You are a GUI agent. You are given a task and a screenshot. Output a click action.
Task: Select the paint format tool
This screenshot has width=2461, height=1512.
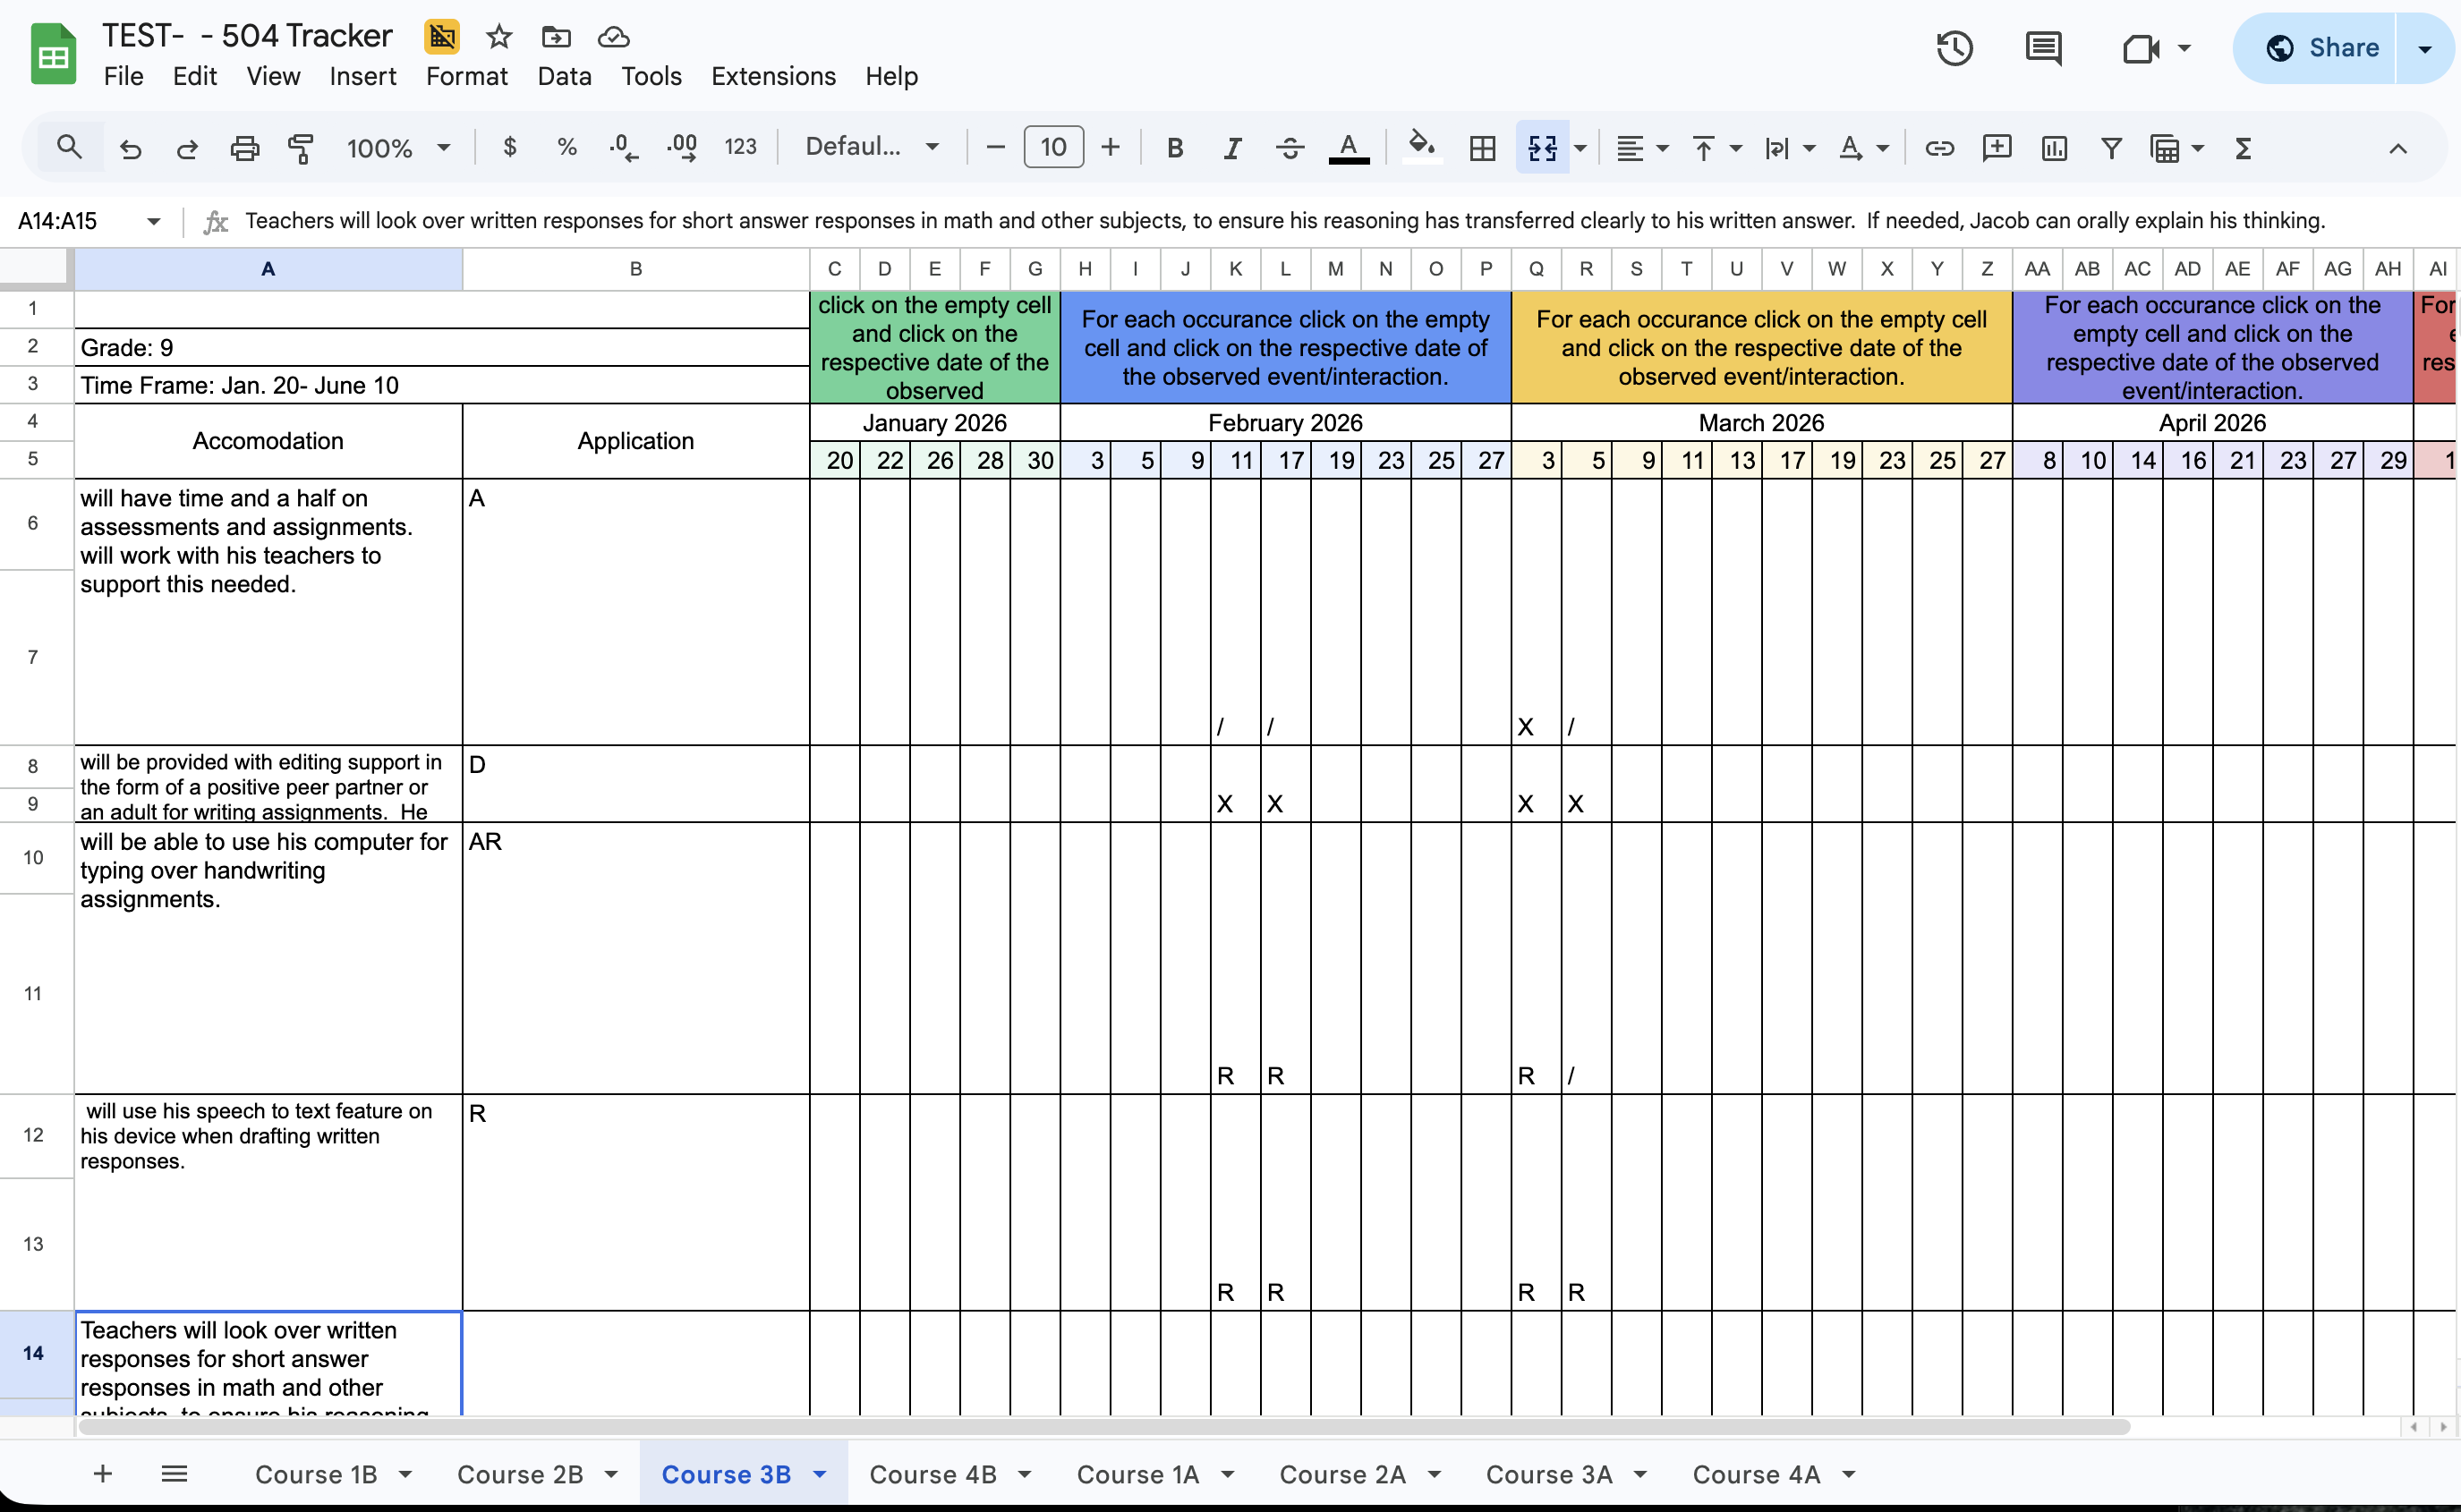point(301,148)
